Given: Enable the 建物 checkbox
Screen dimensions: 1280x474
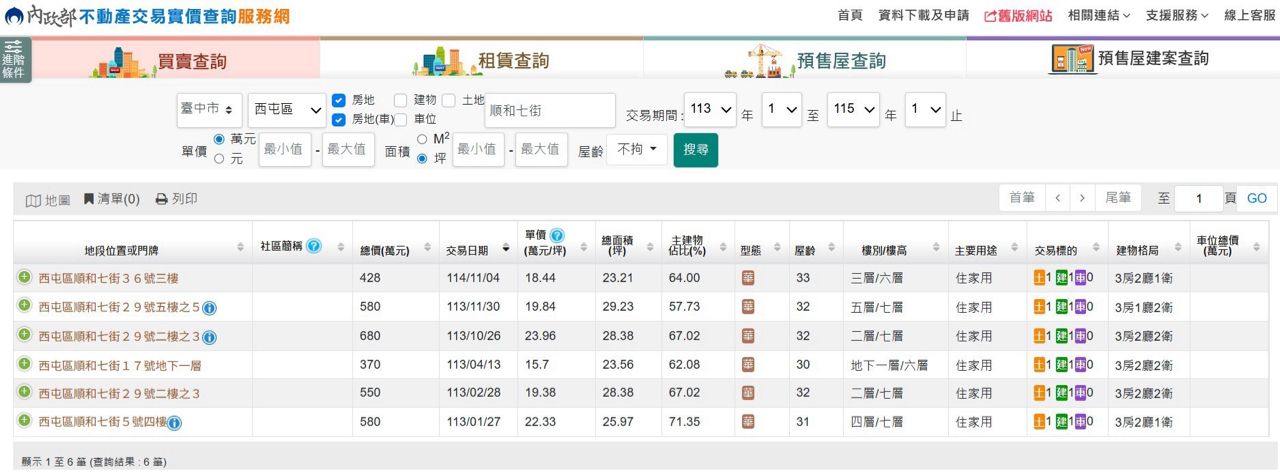Looking at the screenshot, I should (400, 100).
